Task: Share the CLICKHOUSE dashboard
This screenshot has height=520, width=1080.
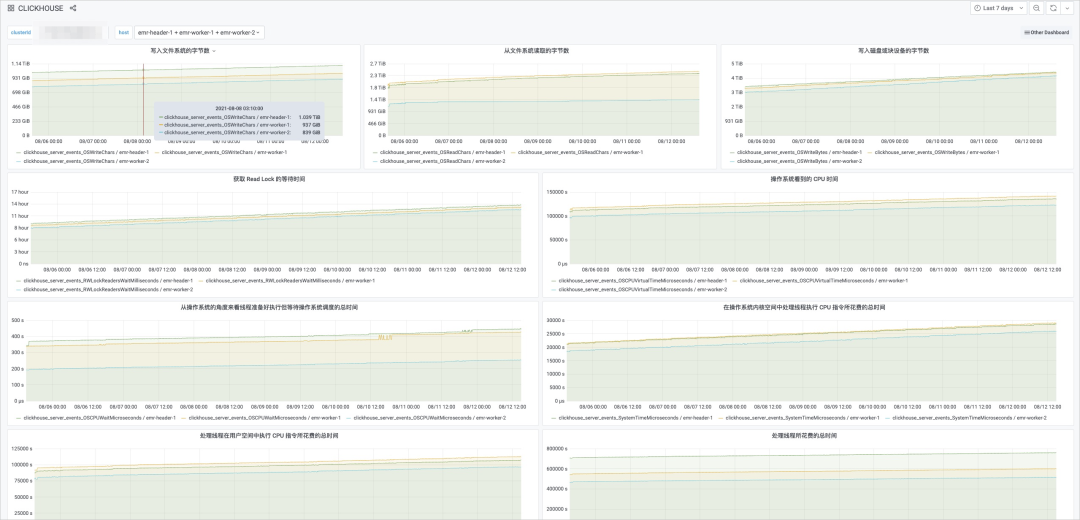Action: point(73,8)
